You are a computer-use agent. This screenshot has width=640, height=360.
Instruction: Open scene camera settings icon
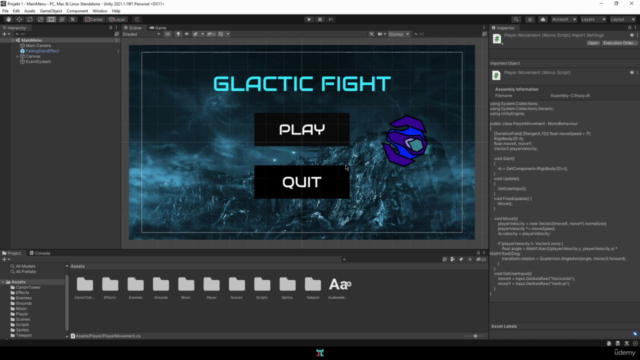(x=380, y=34)
